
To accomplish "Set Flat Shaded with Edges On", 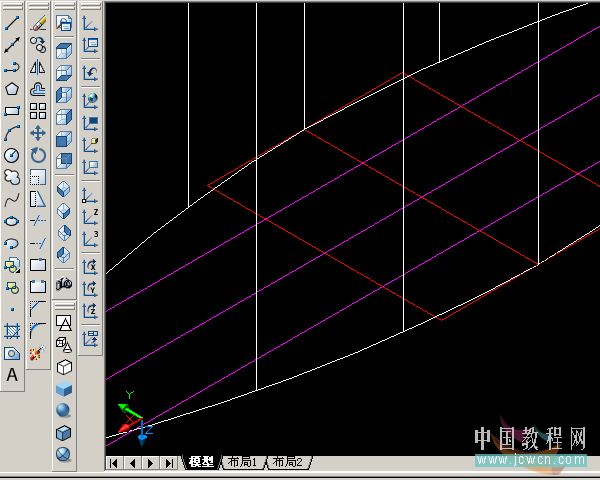I will [x=64, y=433].
